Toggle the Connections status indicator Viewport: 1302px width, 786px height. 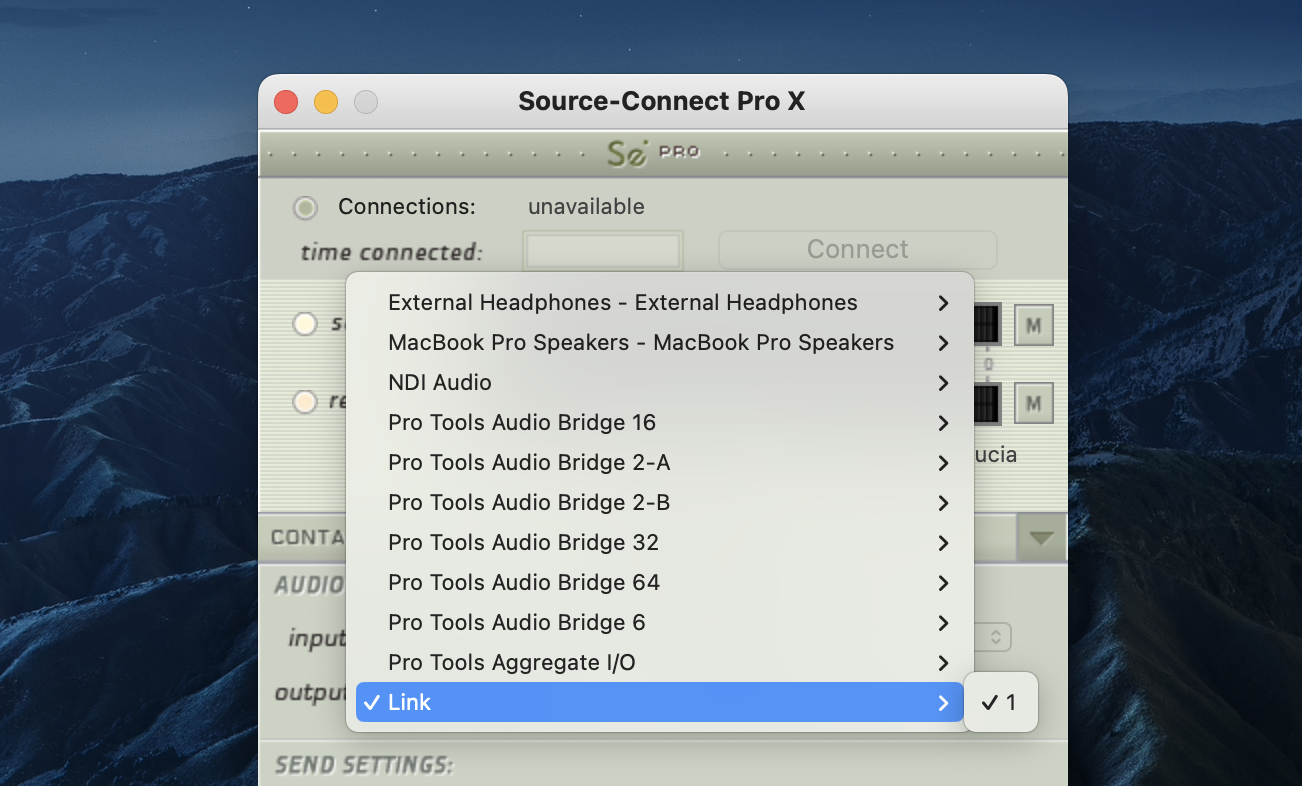pyautogui.click(x=305, y=208)
